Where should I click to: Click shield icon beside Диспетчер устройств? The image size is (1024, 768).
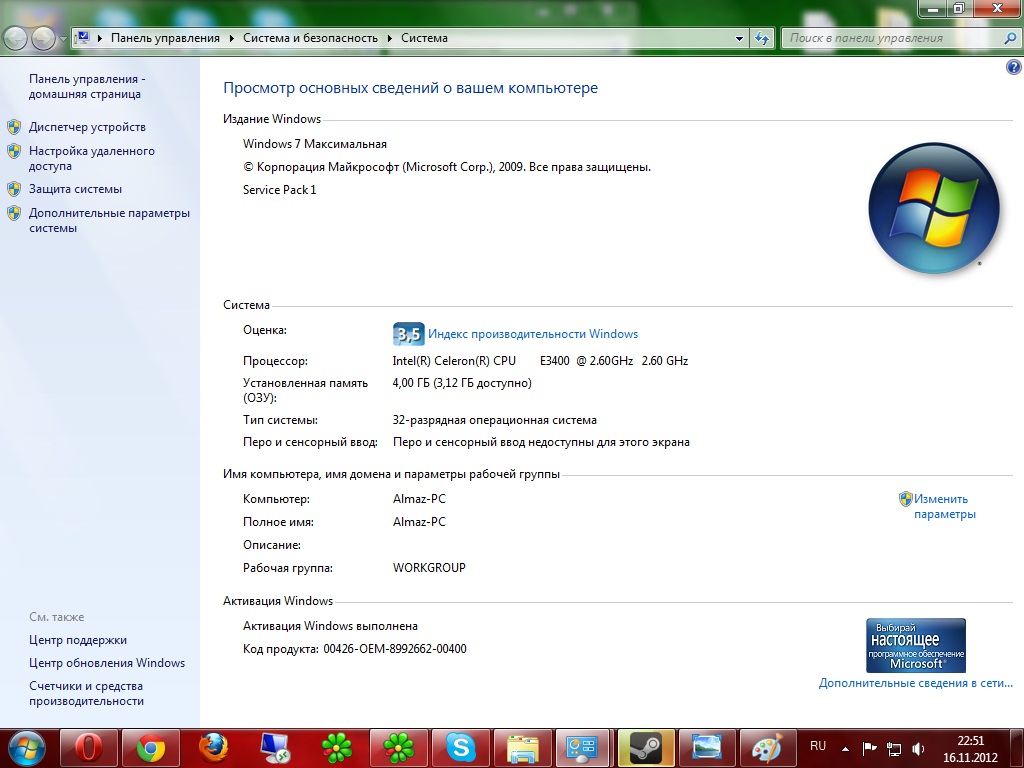(x=14, y=127)
